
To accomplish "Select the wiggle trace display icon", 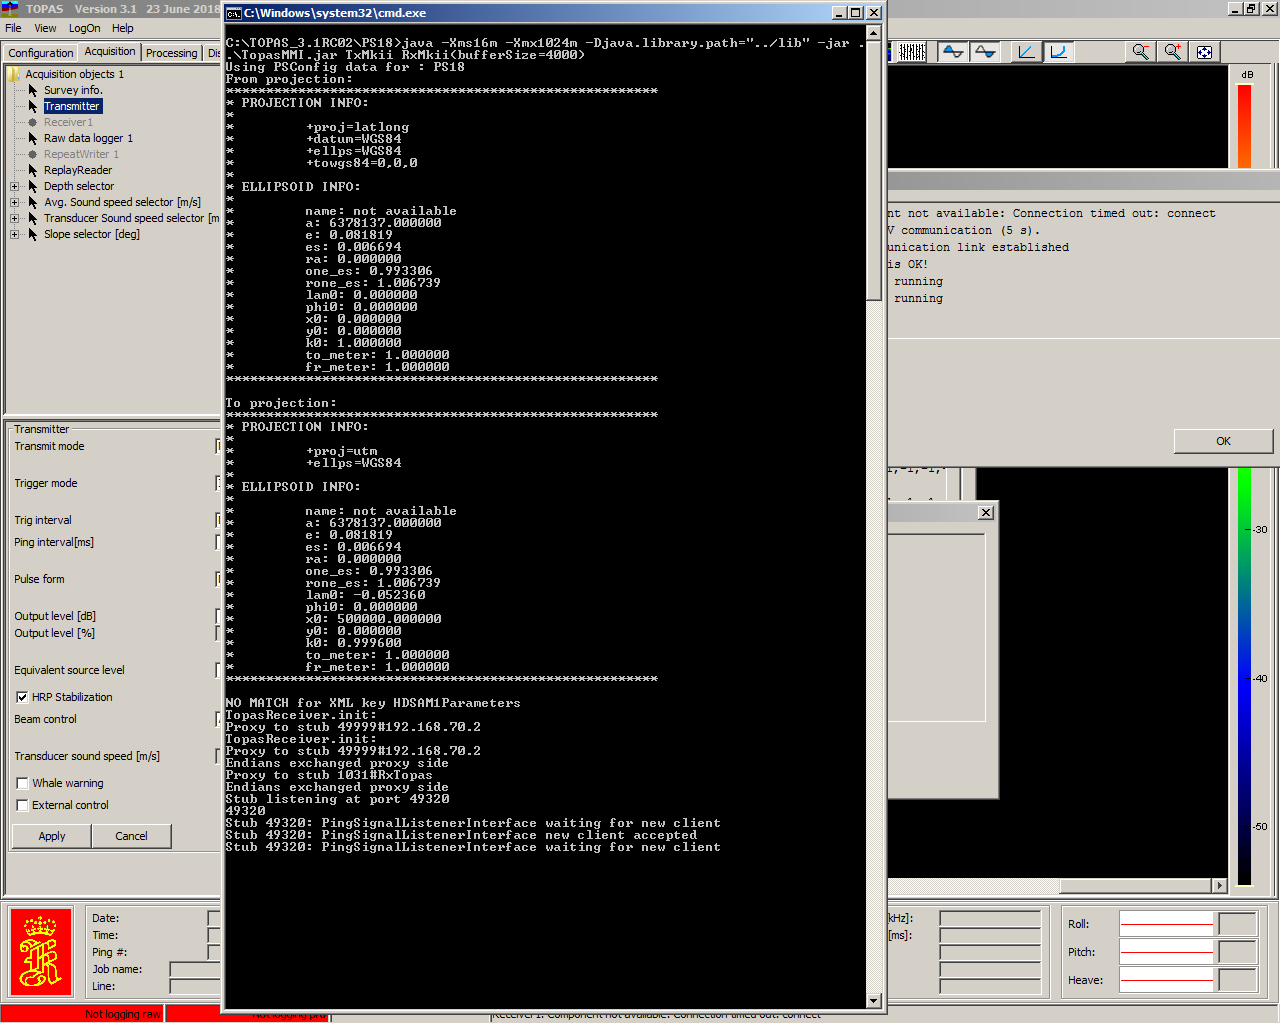I will [x=912, y=52].
